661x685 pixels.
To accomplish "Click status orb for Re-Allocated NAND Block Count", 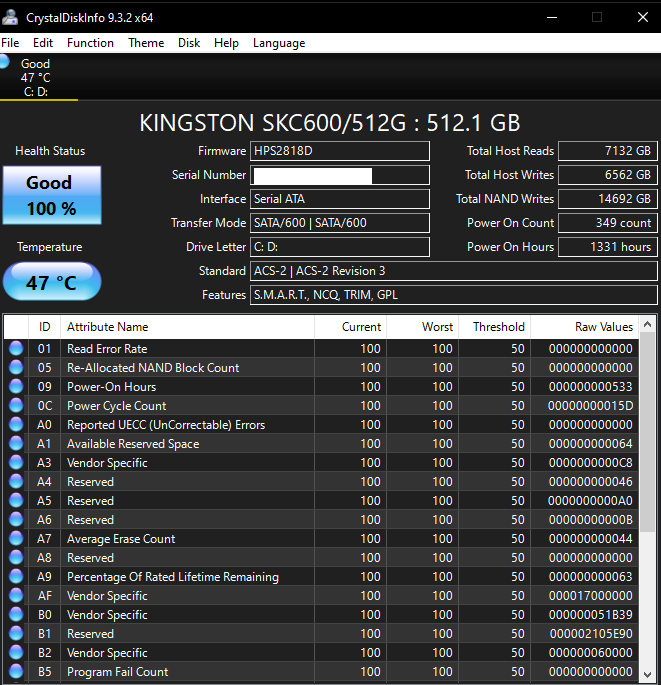I will pyautogui.click(x=16, y=367).
